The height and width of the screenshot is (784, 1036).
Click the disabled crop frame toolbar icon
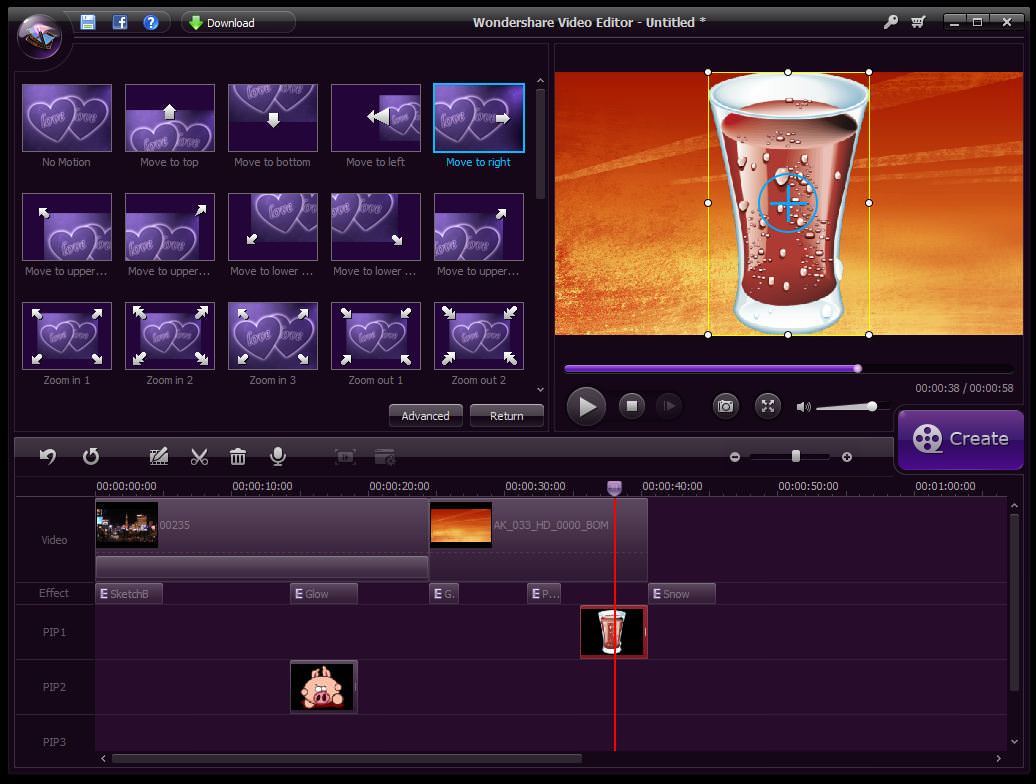(345, 456)
